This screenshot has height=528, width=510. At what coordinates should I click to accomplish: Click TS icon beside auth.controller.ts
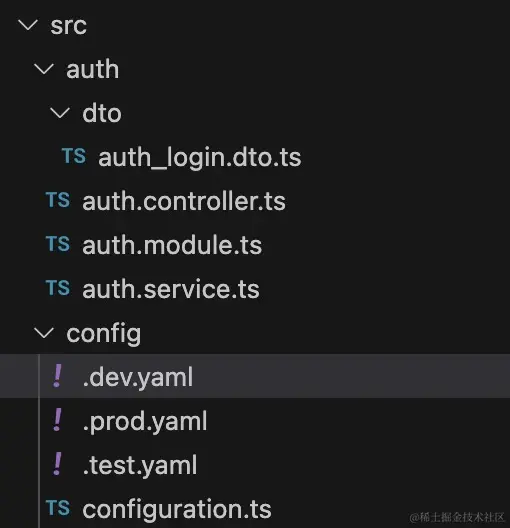click(58, 200)
